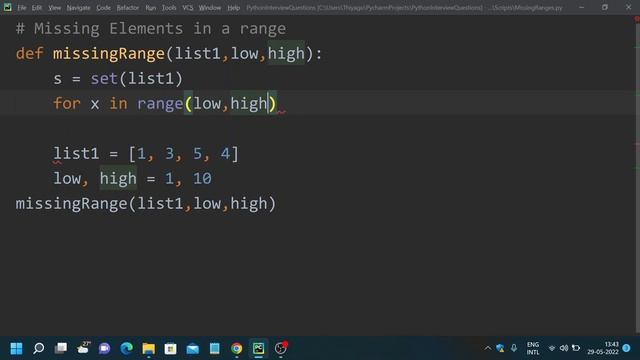Open the clock showing 13:43 29-05-2022
The width and height of the screenshot is (640, 360).
coord(603,348)
